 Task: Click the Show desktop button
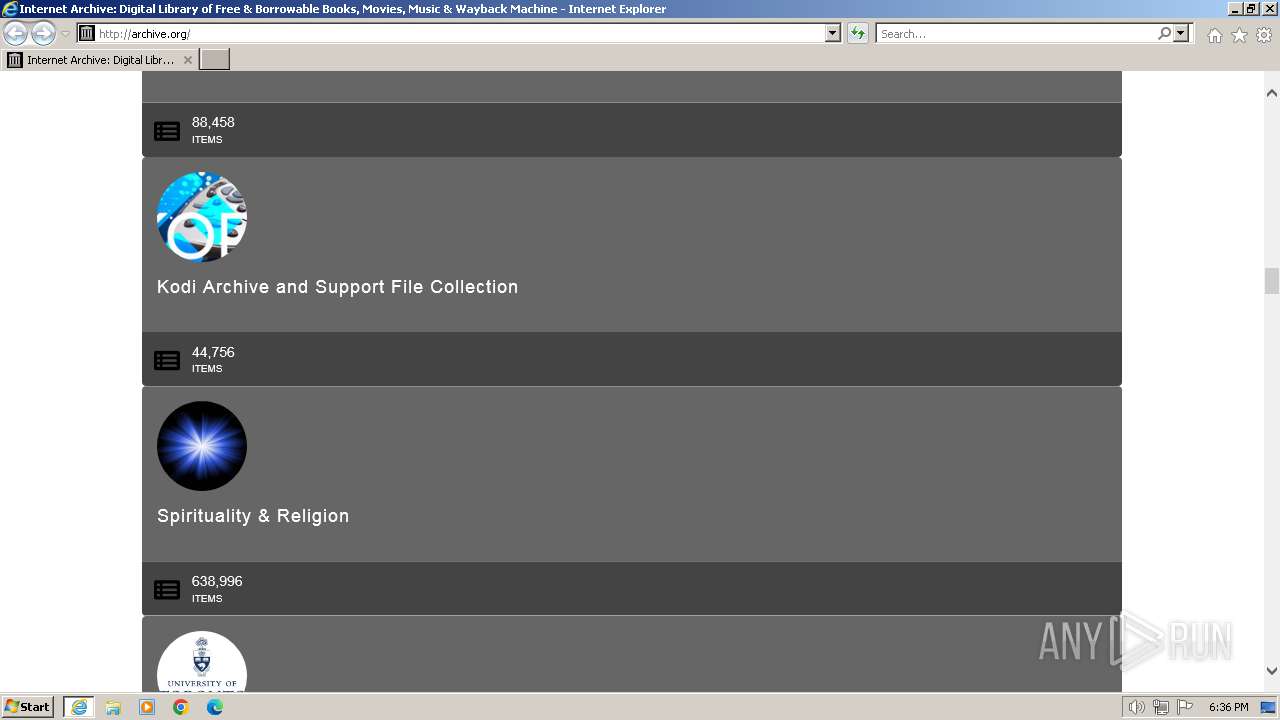pyautogui.click(x=1269, y=707)
